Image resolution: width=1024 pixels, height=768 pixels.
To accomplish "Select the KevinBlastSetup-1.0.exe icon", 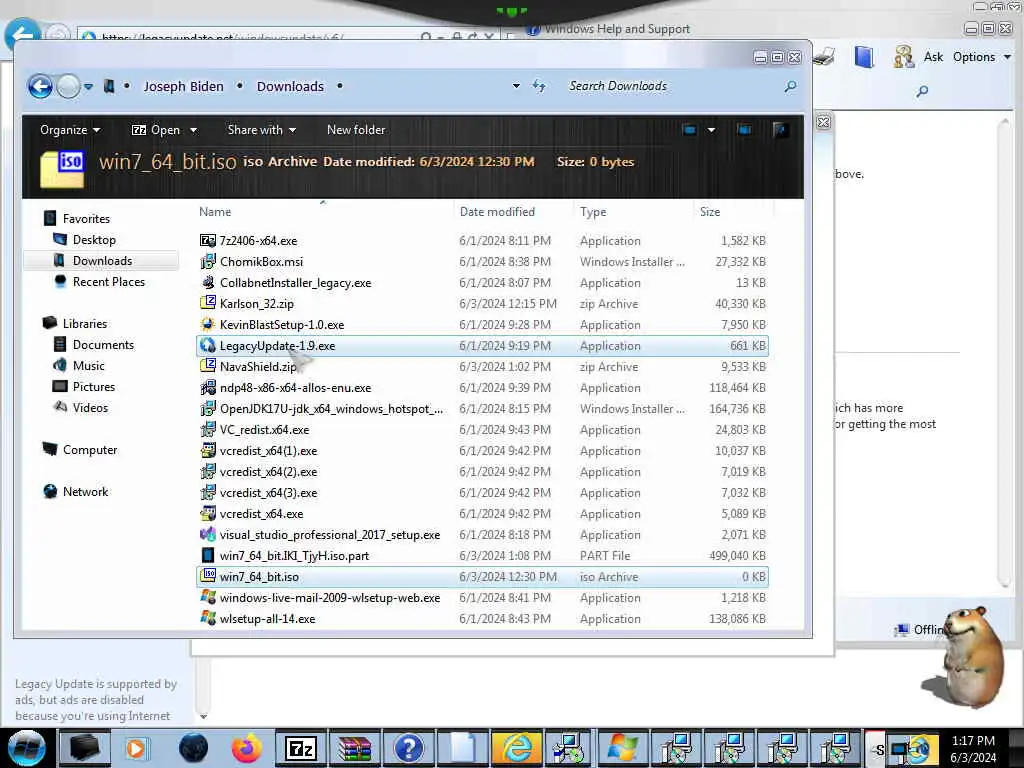I will pos(208,325).
